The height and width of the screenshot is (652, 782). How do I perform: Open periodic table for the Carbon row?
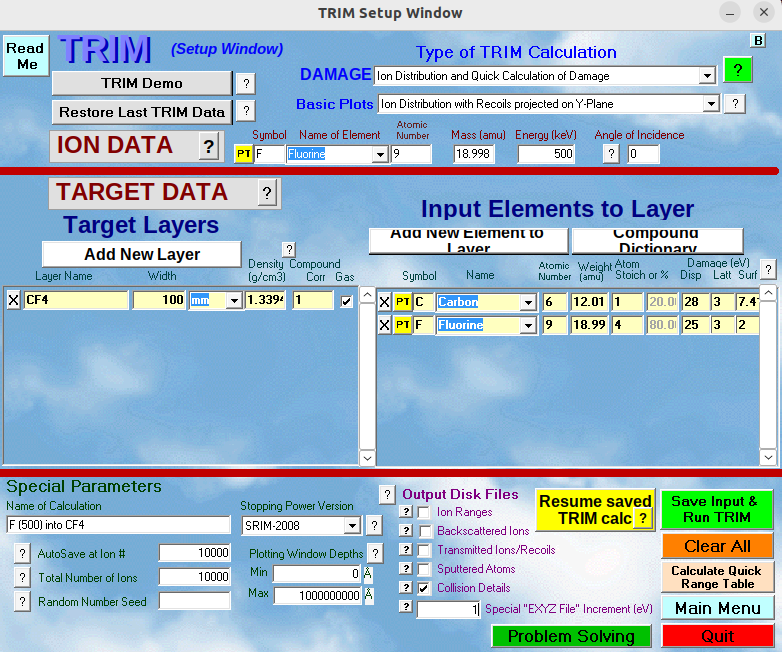(402, 302)
